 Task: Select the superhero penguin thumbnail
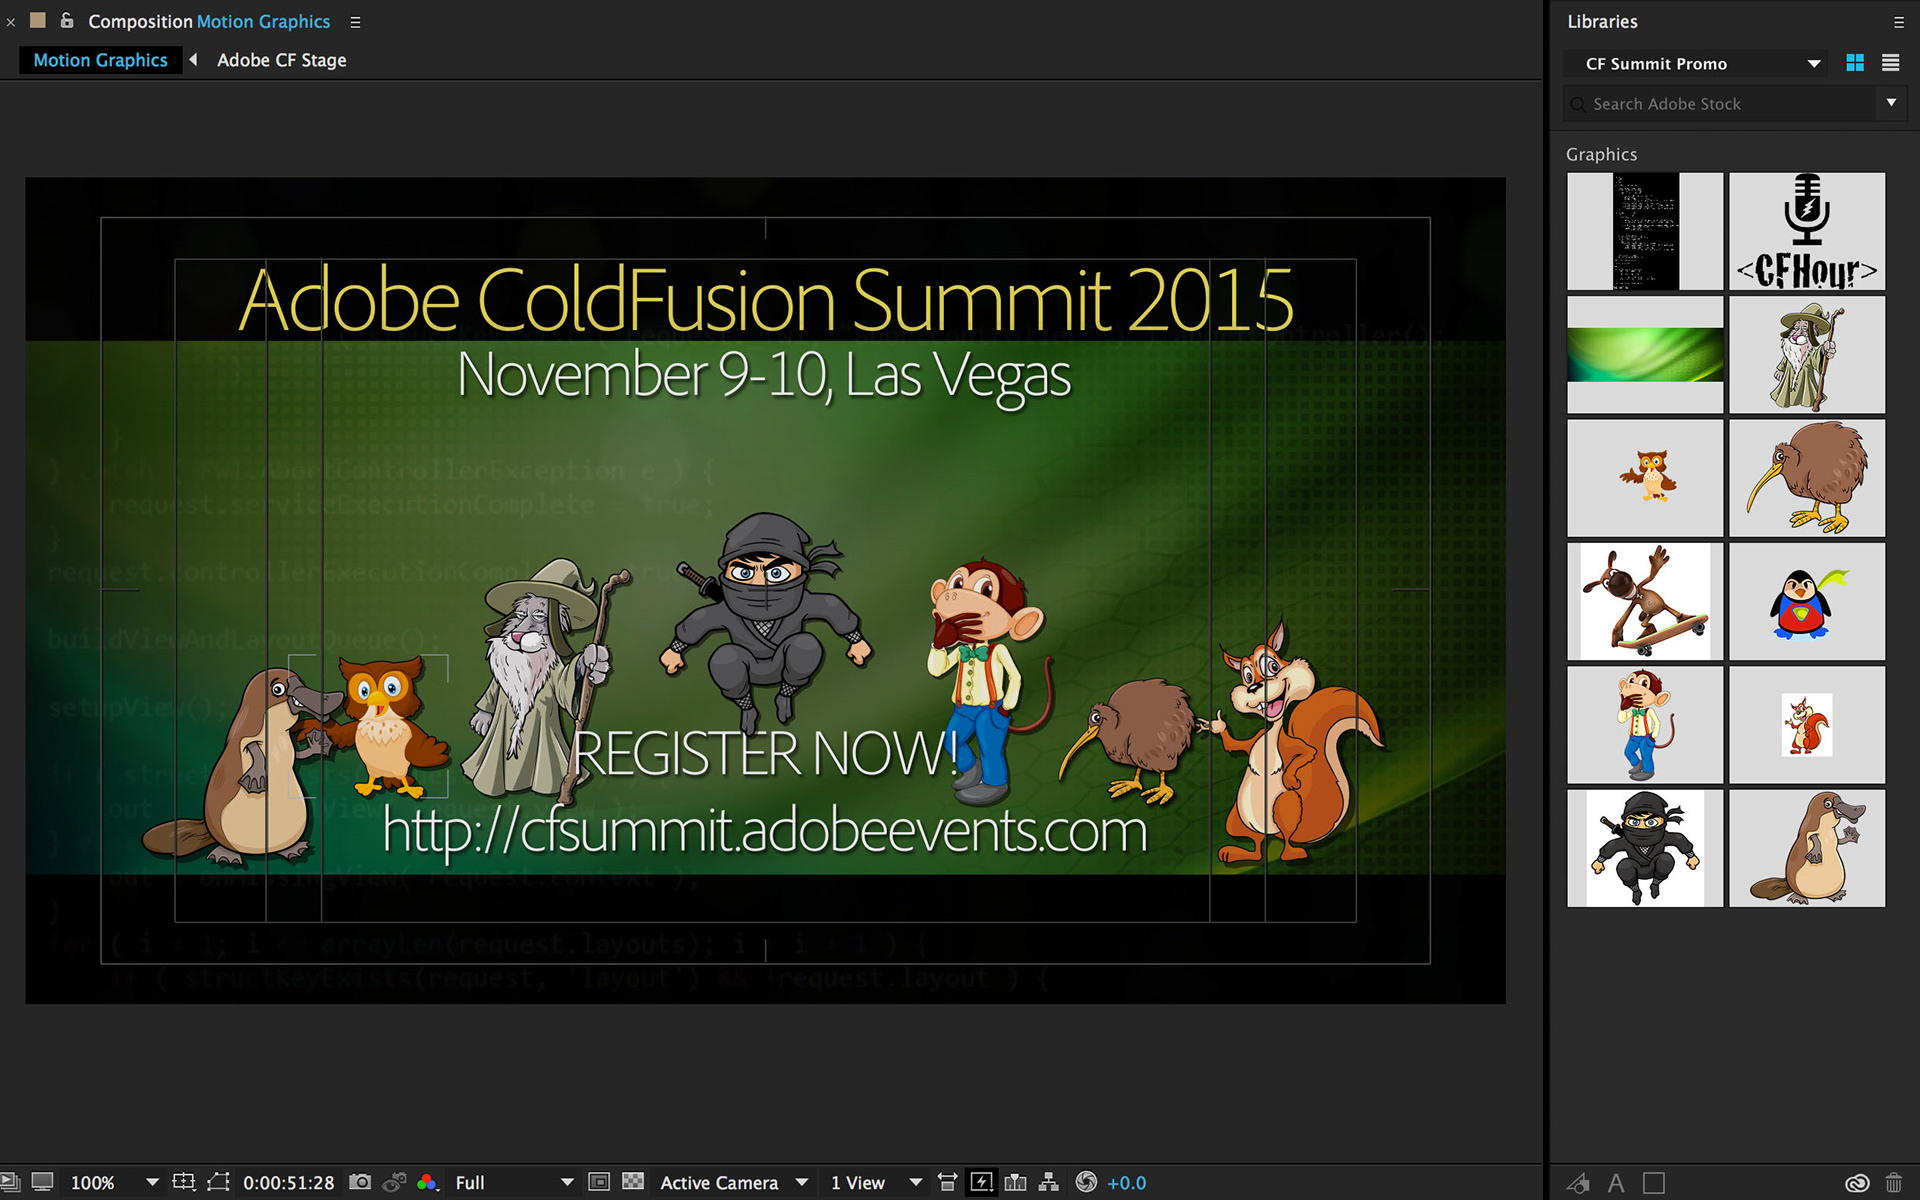point(1807,602)
